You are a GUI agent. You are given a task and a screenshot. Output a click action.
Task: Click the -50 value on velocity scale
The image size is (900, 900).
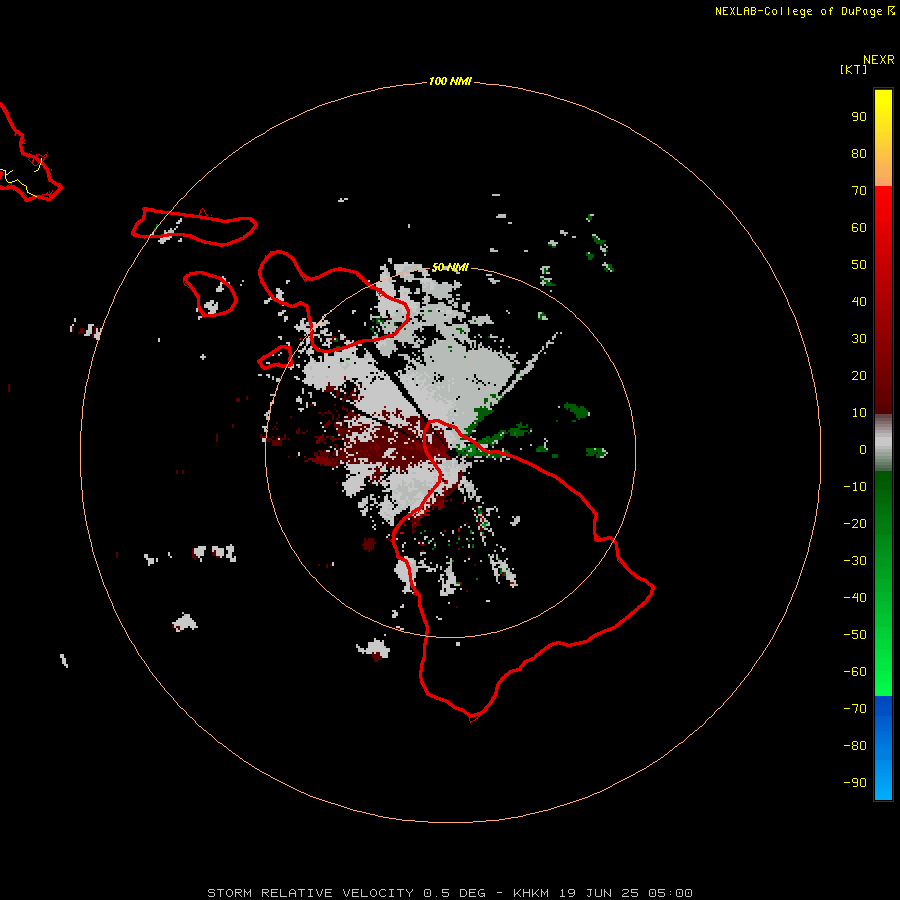click(x=855, y=635)
